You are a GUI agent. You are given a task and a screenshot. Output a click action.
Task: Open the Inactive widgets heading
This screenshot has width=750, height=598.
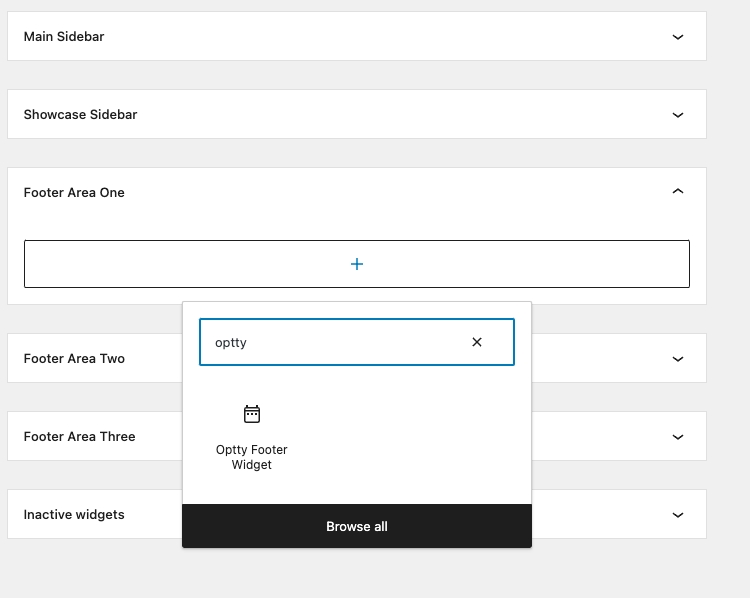tap(74, 514)
